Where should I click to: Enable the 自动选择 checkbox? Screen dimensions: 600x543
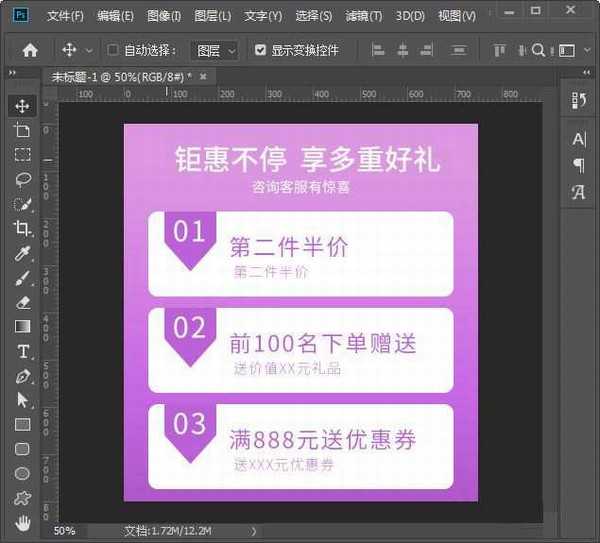click(113, 50)
